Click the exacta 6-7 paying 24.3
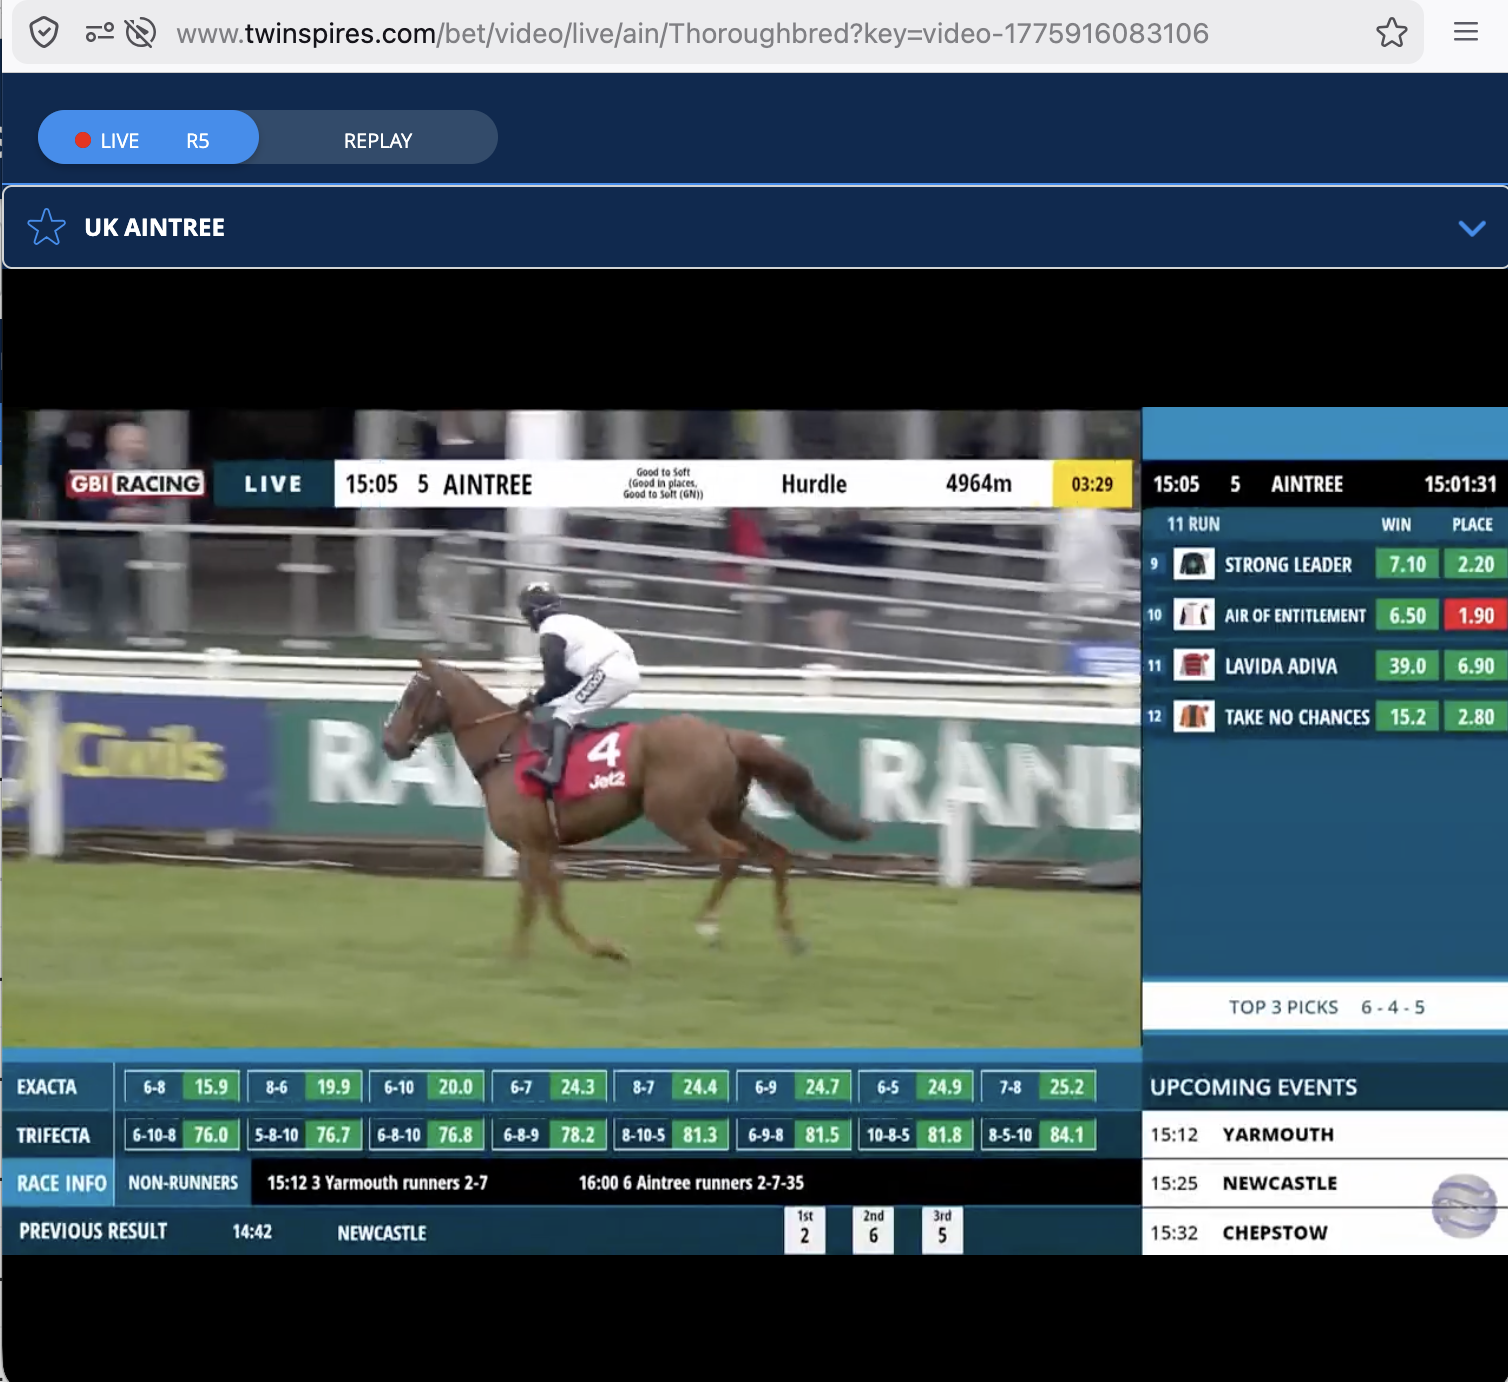Viewport: 1508px width, 1382px height. pos(549,1087)
